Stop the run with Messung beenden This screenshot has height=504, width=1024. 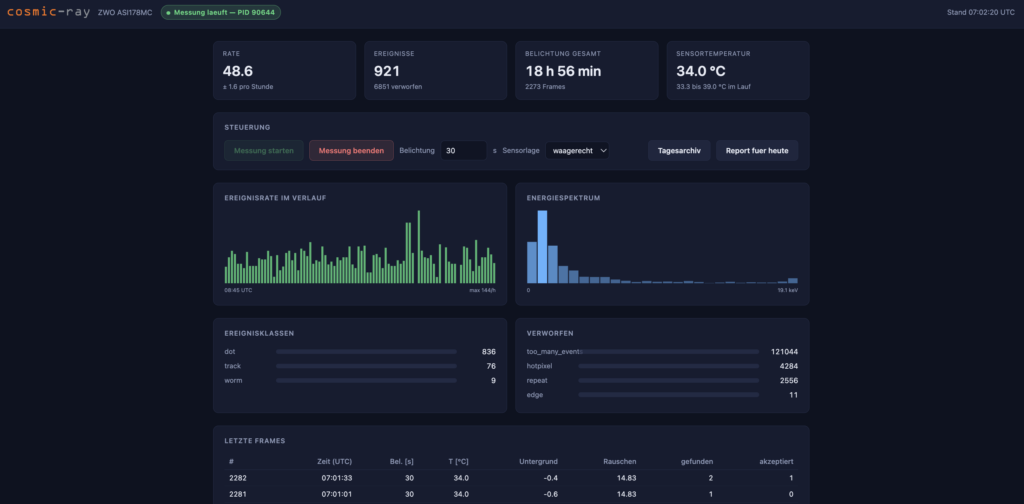click(351, 150)
